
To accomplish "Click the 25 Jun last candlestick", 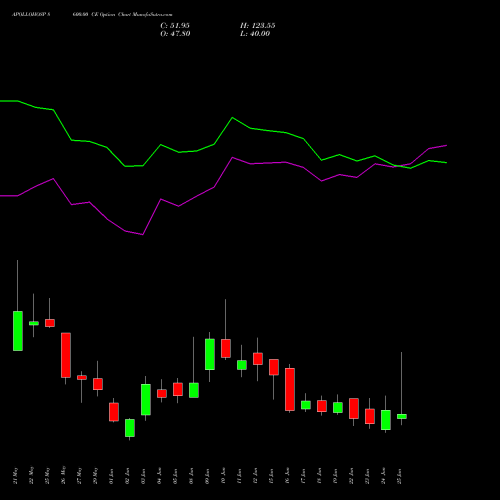I will [402, 416].
